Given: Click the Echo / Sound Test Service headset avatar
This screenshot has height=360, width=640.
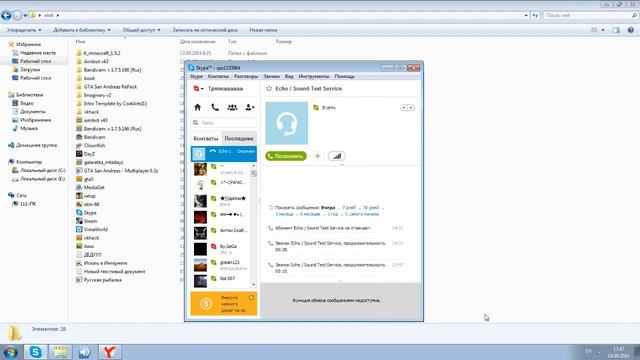Looking at the screenshot, I should [x=287, y=123].
